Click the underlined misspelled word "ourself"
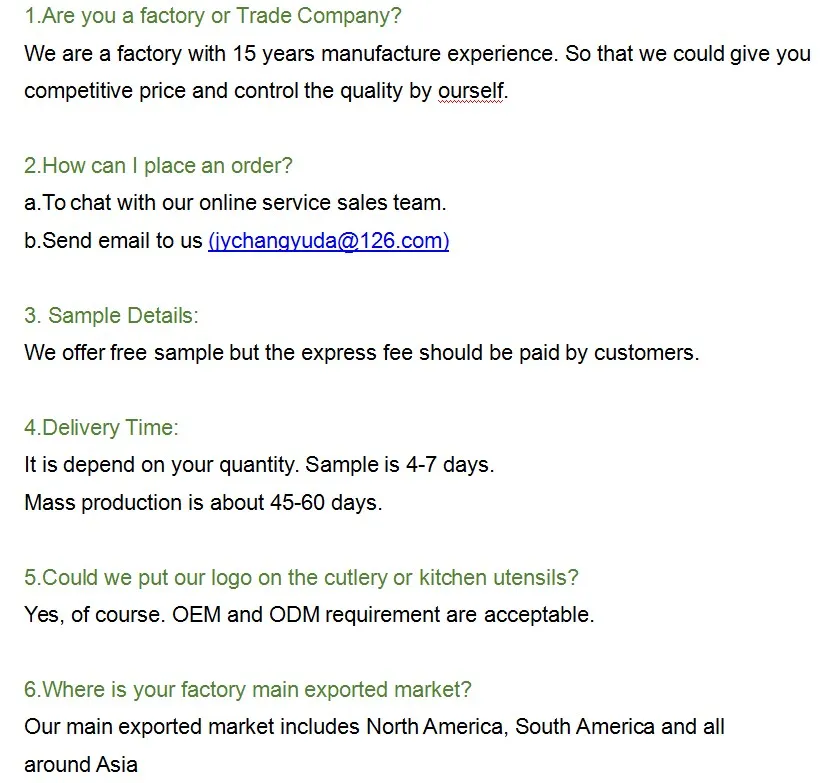The image size is (833, 783). pyautogui.click(x=471, y=91)
